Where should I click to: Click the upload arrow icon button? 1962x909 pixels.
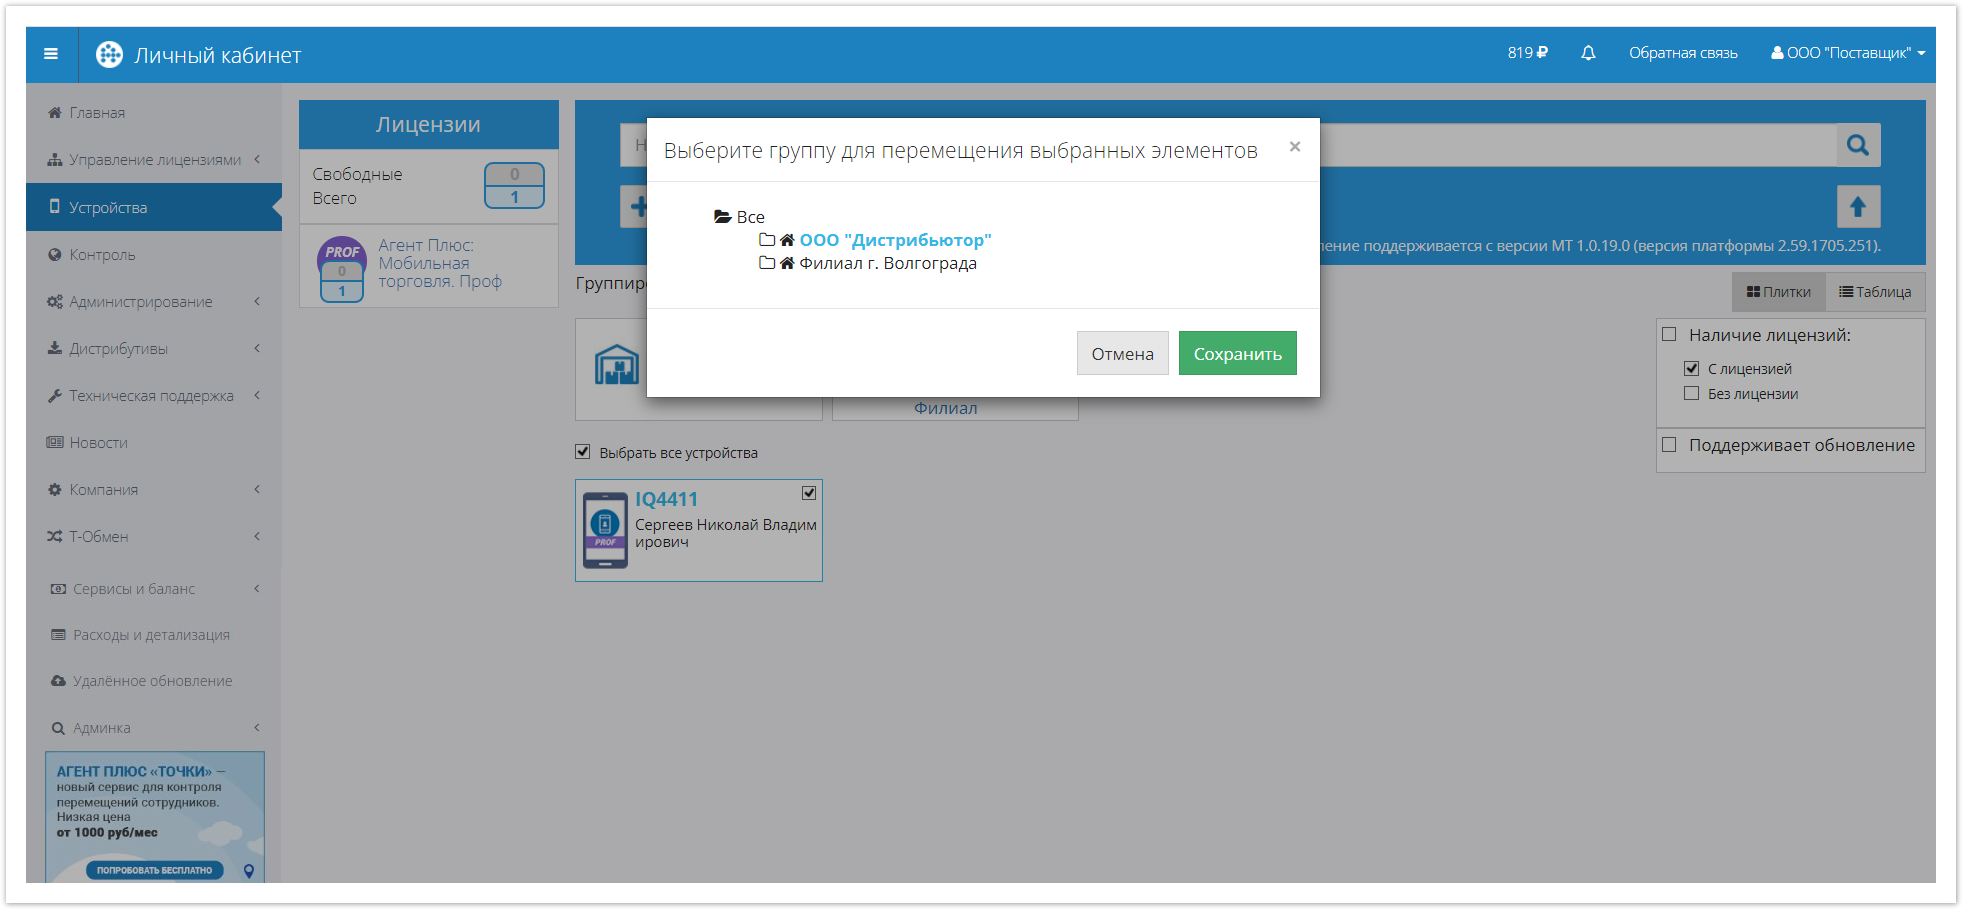pyautogui.click(x=1858, y=207)
